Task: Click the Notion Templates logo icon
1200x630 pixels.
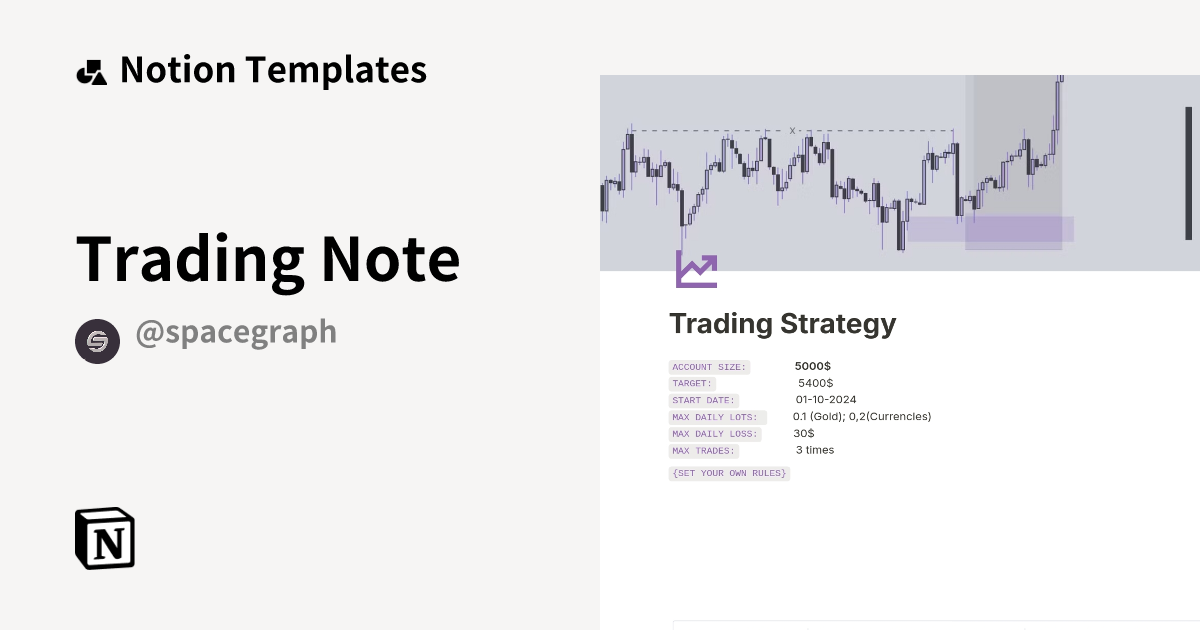Action: tap(92, 69)
